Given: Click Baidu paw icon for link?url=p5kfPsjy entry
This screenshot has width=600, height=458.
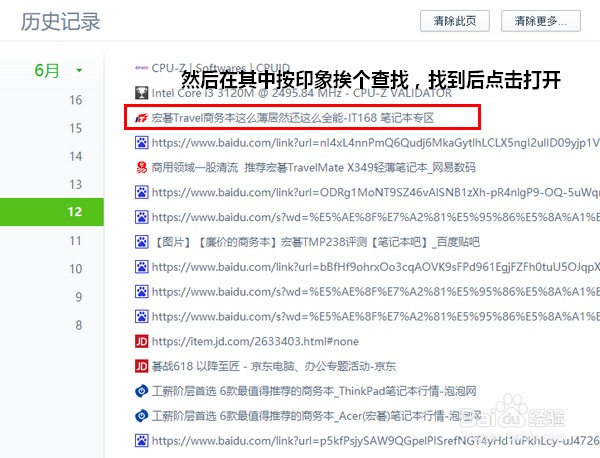Looking at the screenshot, I should pyautogui.click(x=141, y=441).
